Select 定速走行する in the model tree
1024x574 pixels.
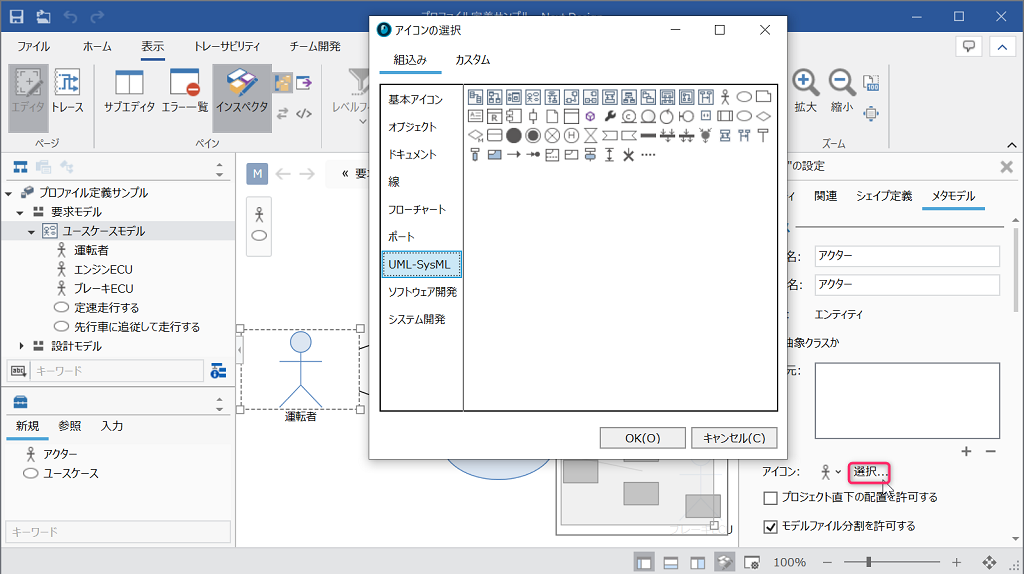coord(106,308)
